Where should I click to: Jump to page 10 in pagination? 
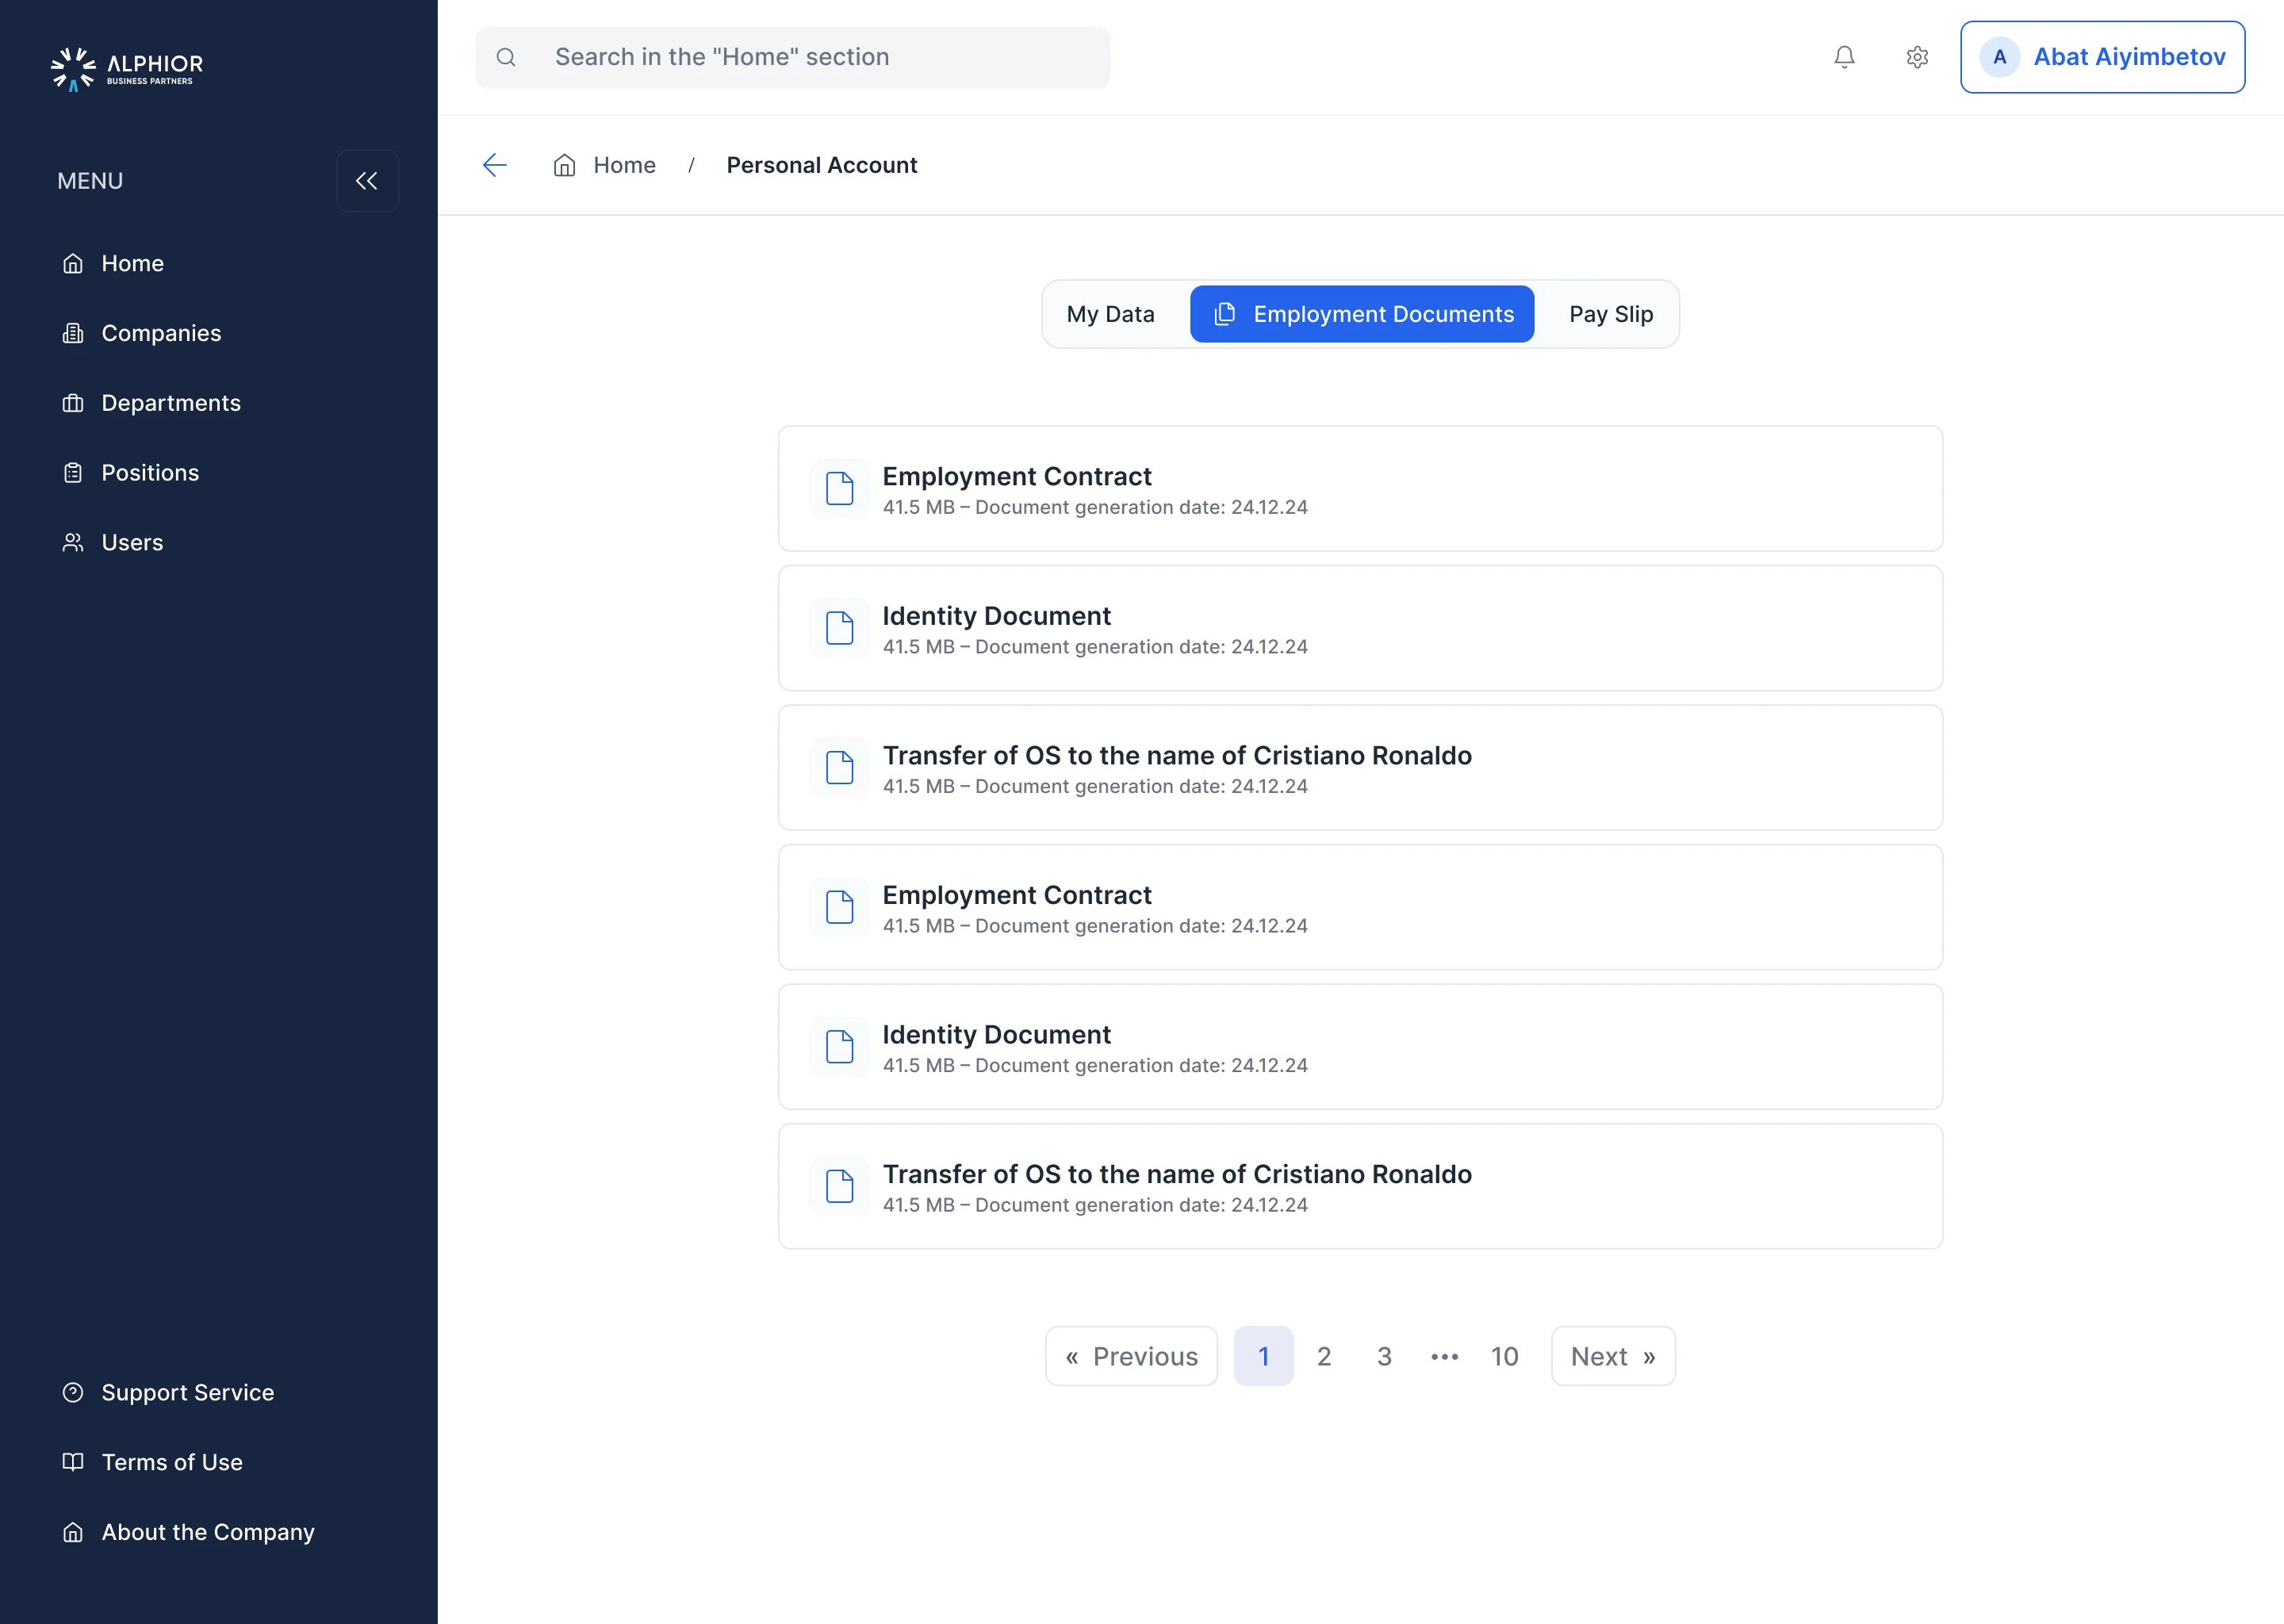pos(1504,1356)
